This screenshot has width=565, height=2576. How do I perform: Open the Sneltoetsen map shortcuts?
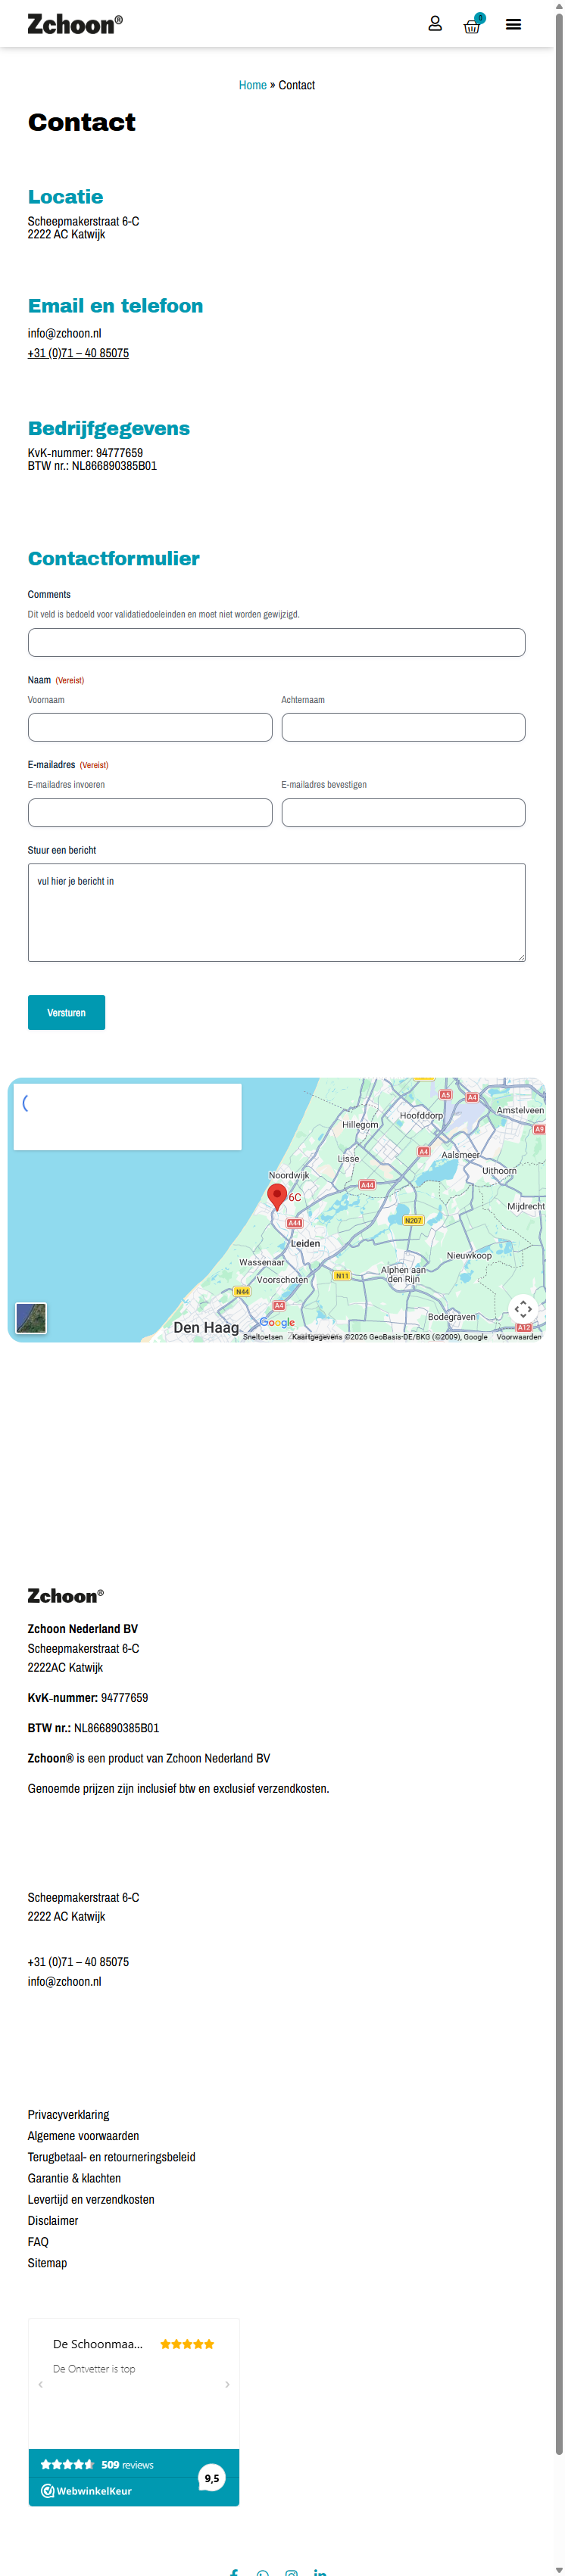point(263,1336)
